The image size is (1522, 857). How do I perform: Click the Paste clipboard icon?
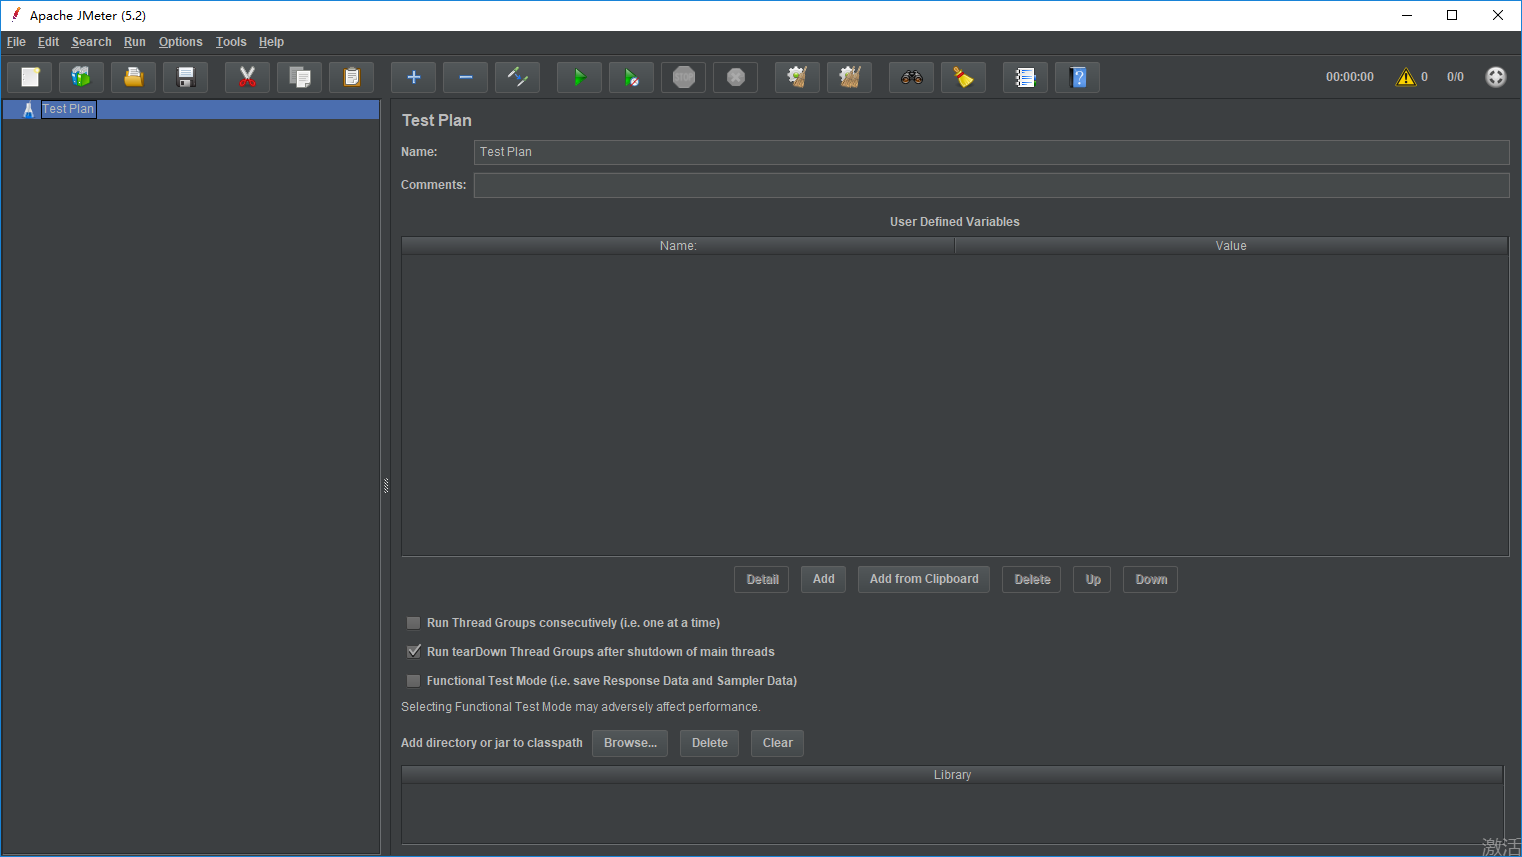click(x=351, y=77)
